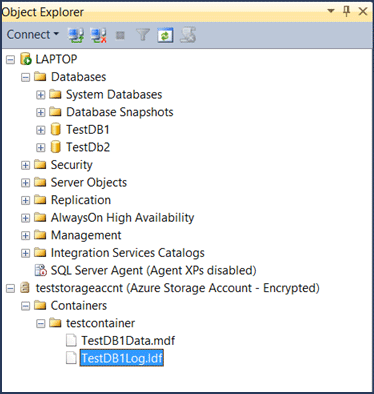Click the Management folder icon
This screenshot has width=374, height=394.
click(40, 235)
